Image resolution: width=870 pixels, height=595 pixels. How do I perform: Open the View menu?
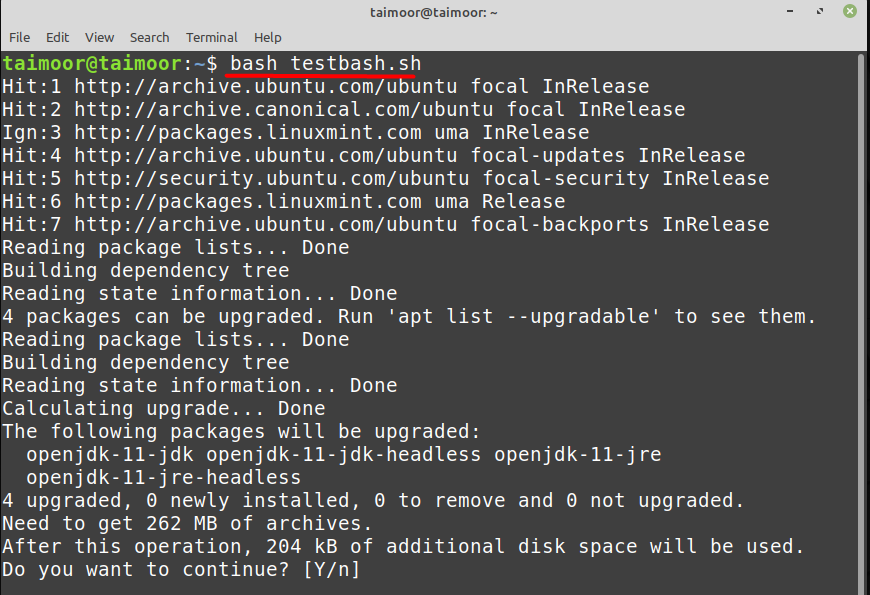point(99,37)
